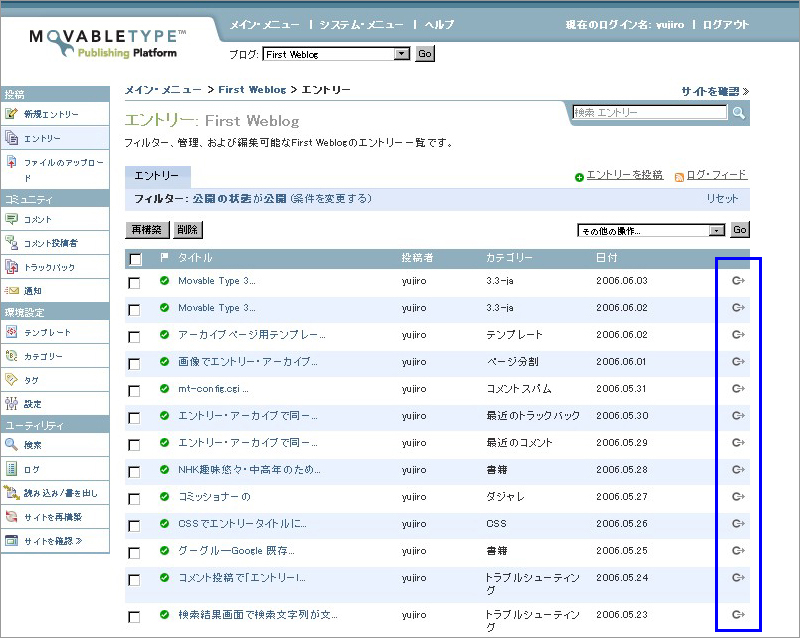Check the box for the コミッショナーの entry
This screenshot has width=800, height=638.
coord(134,499)
